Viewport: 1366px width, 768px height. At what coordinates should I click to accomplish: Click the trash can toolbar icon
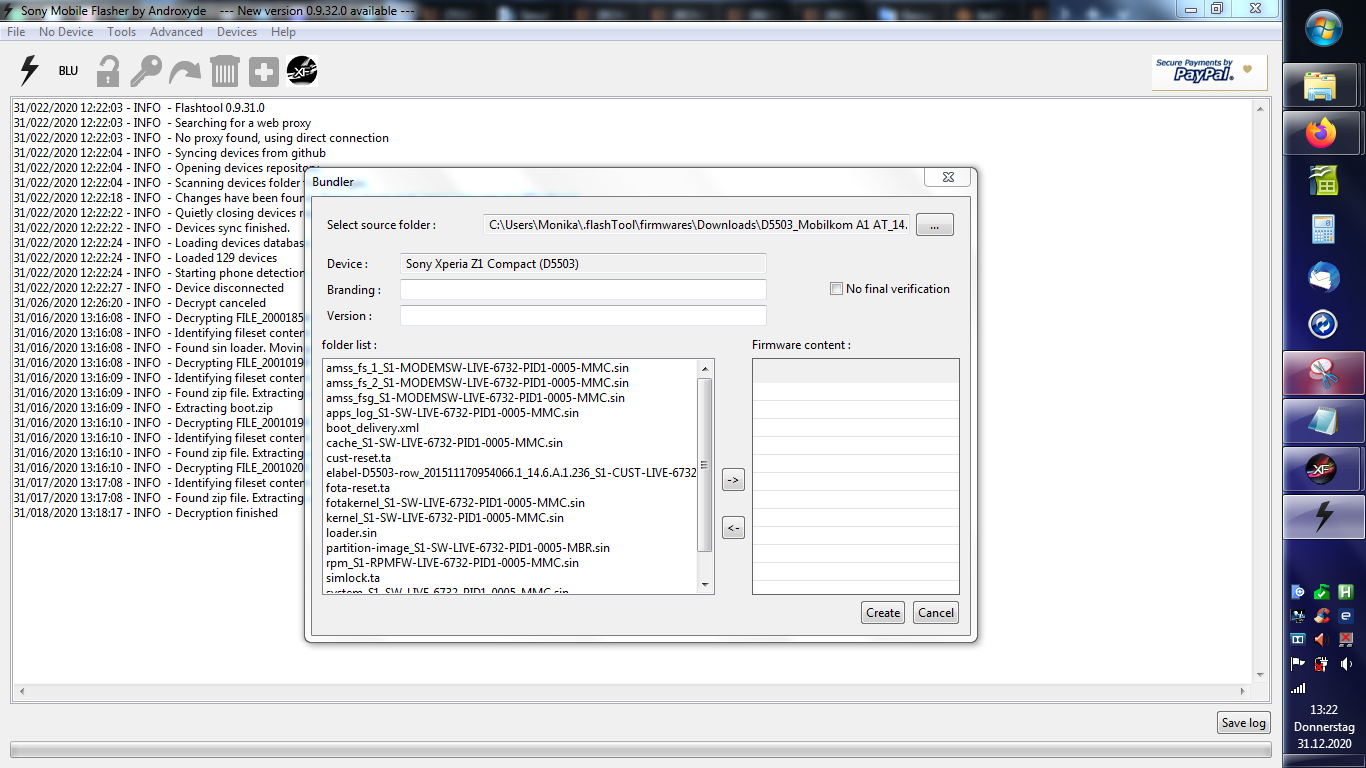225,71
